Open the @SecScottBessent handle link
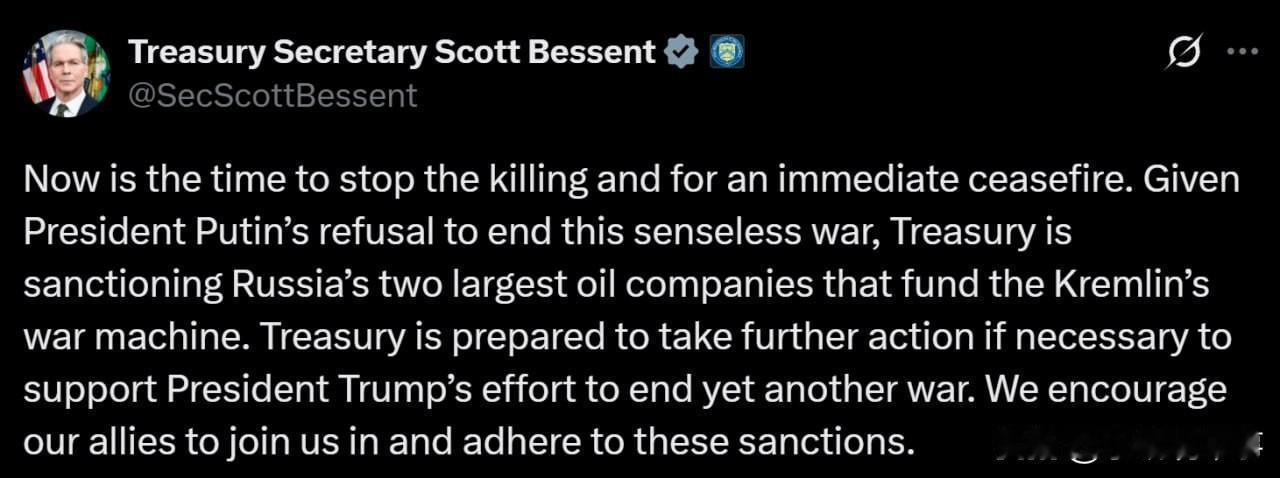Image resolution: width=1280 pixels, height=478 pixels. (x=274, y=96)
